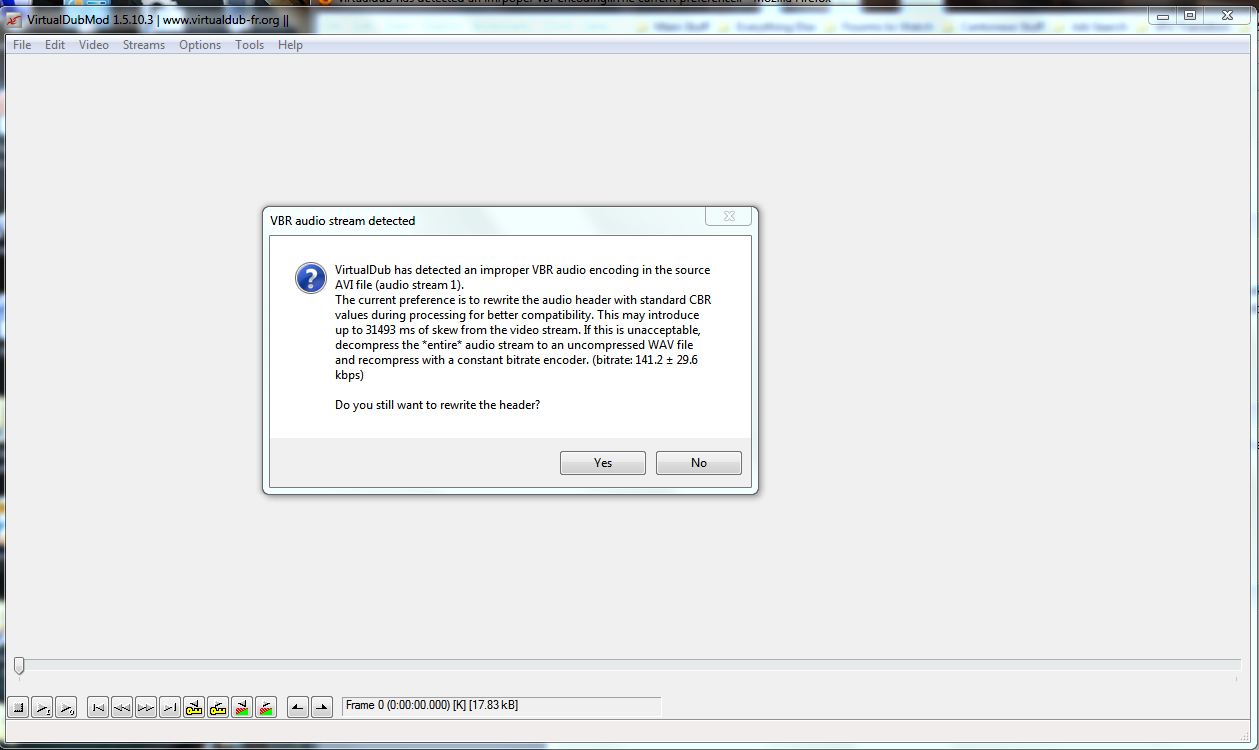
Task: Click 'Do you still want to rewrite the header?' text
Action: [438, 405]
